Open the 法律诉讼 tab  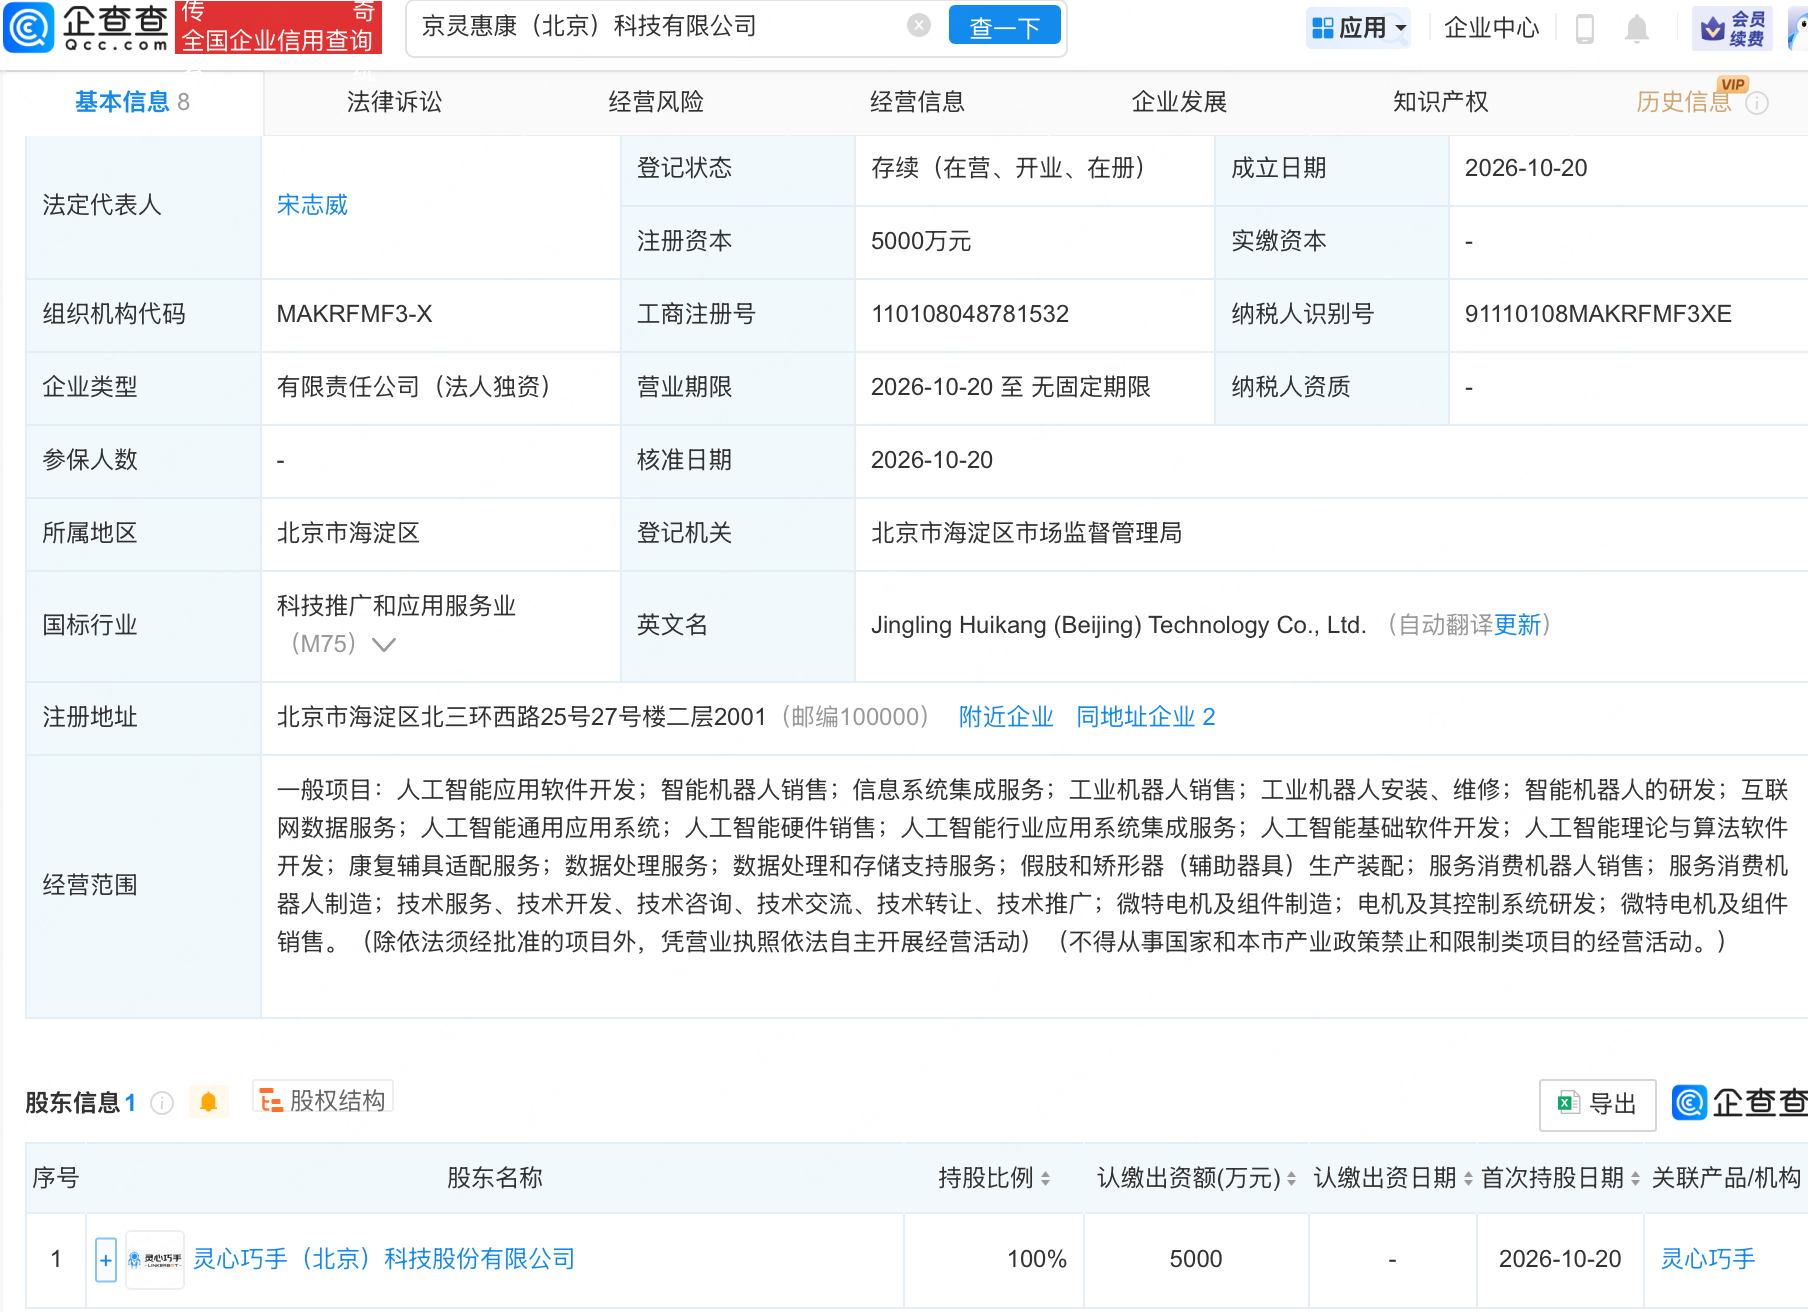(x=394, y=102)
